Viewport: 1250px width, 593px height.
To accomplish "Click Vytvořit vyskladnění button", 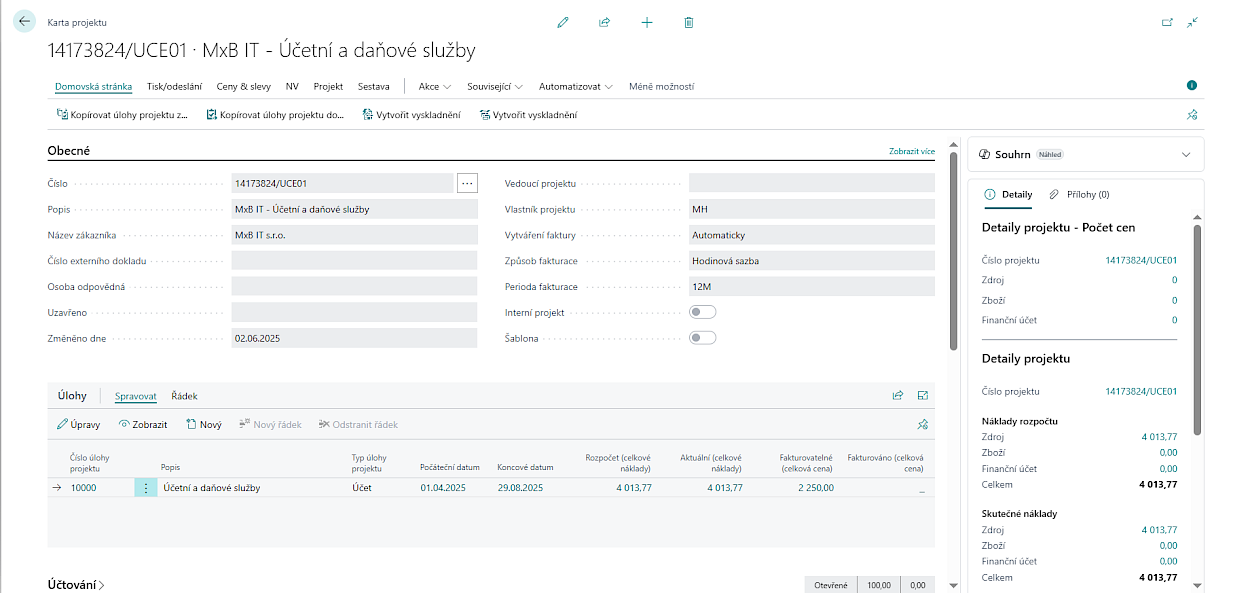I will tap(411, 115).
